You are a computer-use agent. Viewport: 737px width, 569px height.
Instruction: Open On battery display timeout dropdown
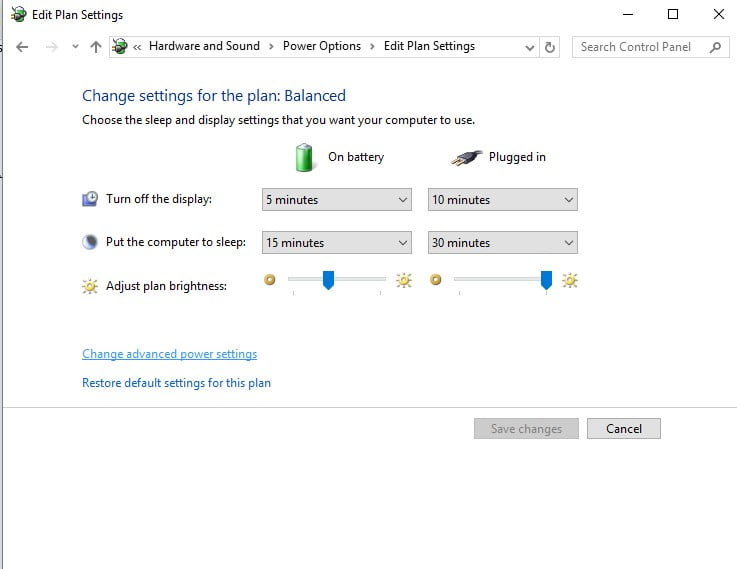point(336,200)
